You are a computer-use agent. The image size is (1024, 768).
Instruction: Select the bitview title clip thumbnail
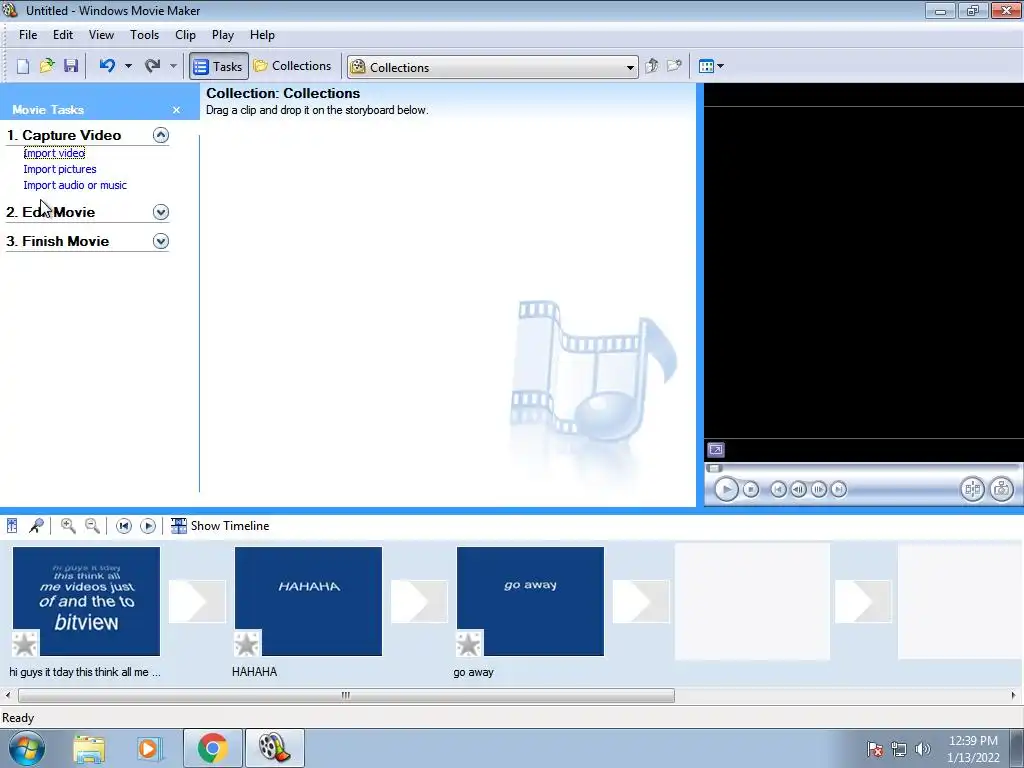click(x=86, y=601)
